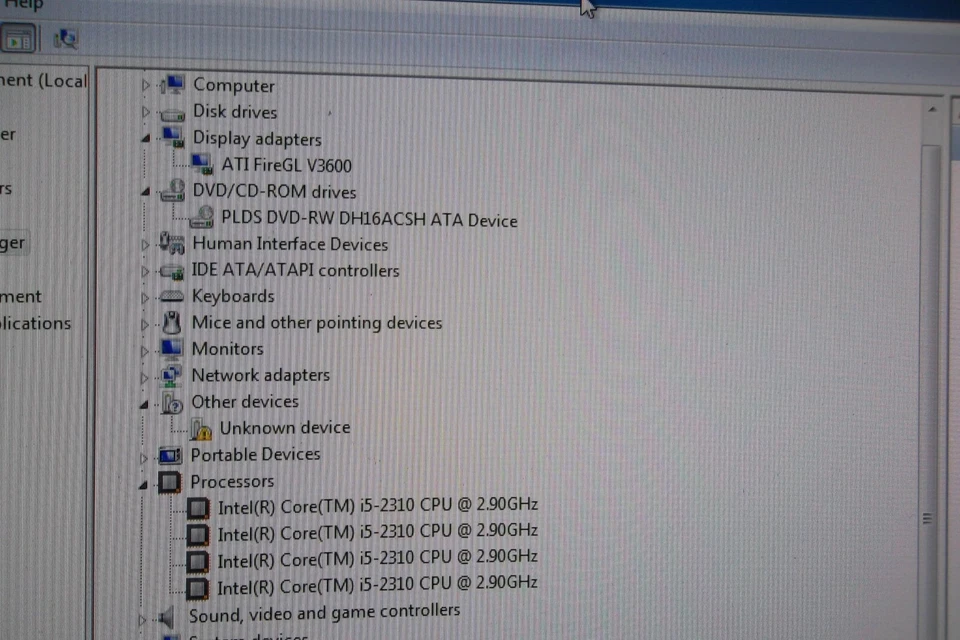The width and height of the screenshot is (960, 640).
Task: Click the Mice and pointing devices icon
Action: (171, 322)
